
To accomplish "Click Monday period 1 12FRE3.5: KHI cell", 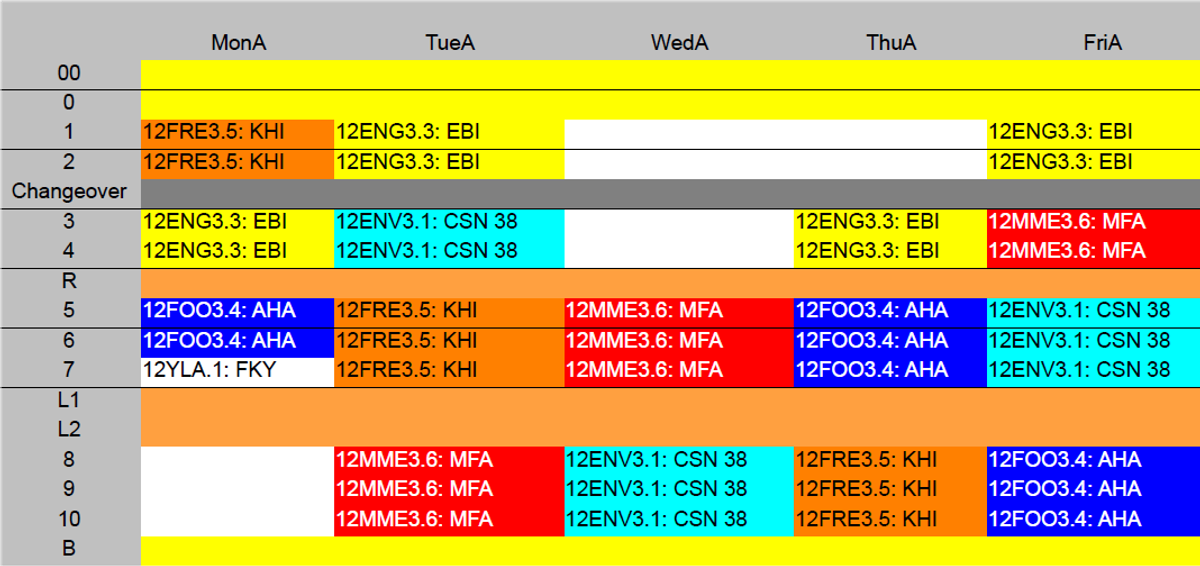I will point(236,132).
